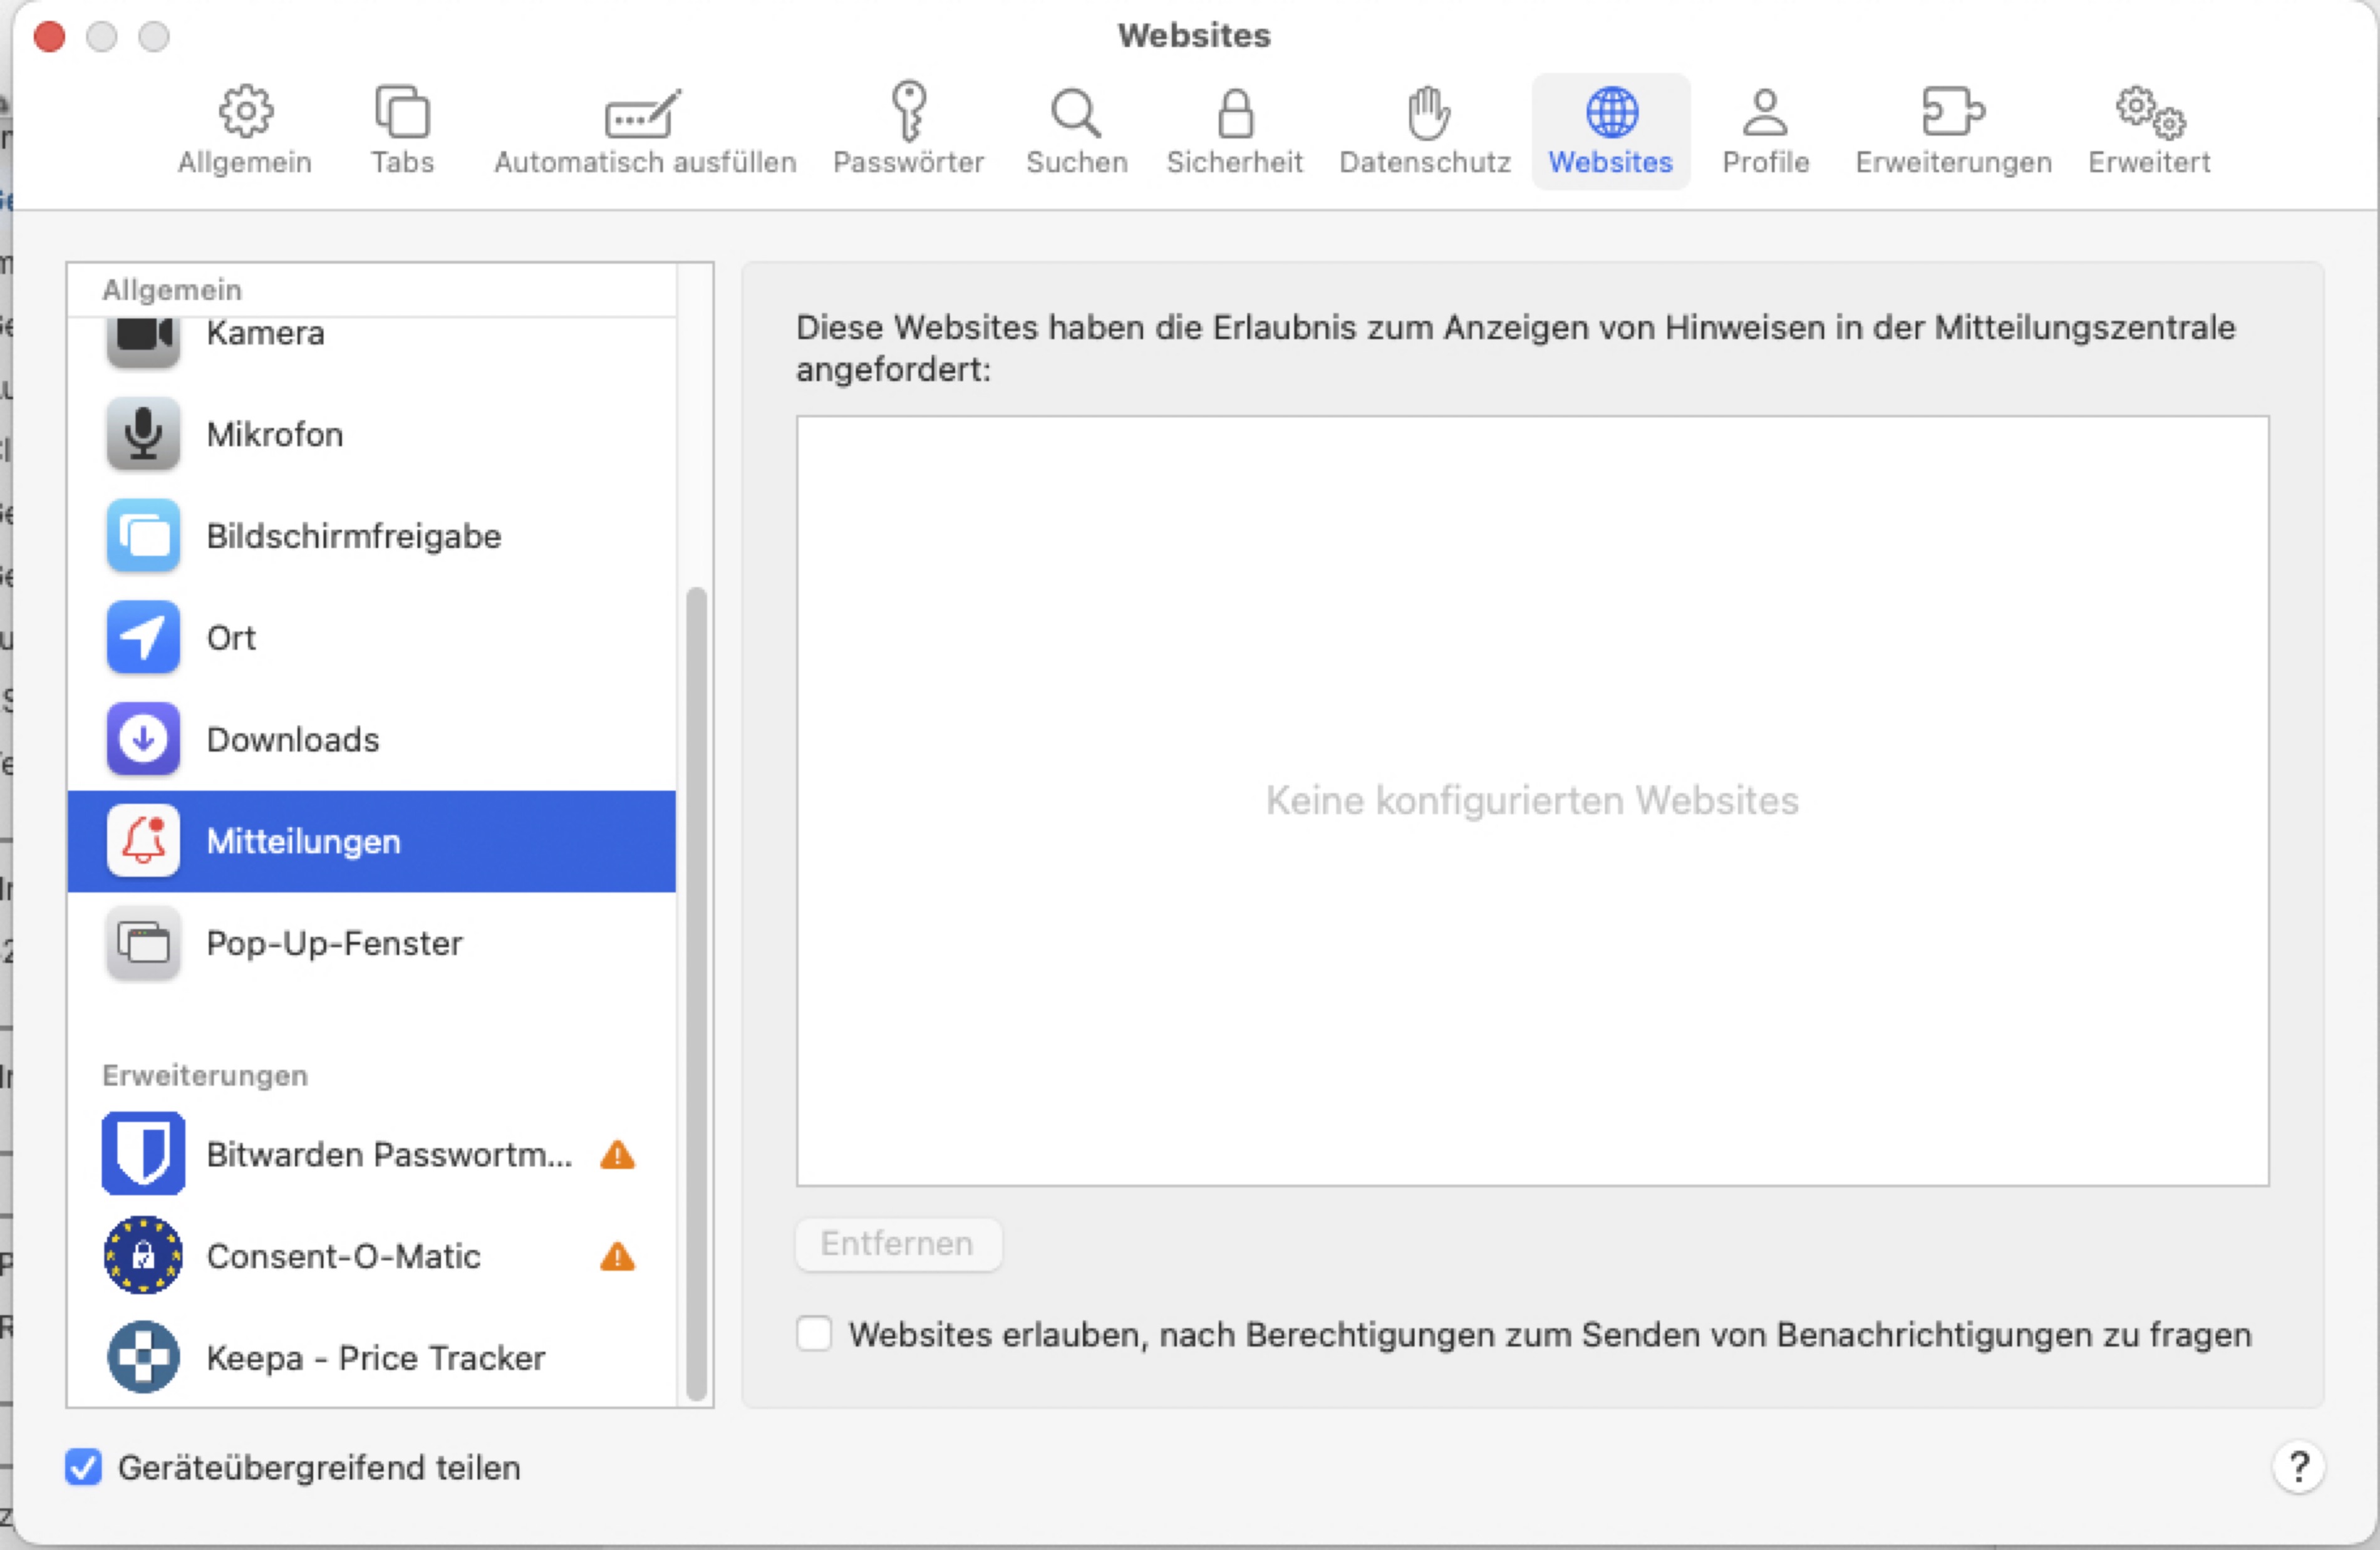
Task: Enable websites asking for notification permissions
Action: click(x=814, y=1334)
